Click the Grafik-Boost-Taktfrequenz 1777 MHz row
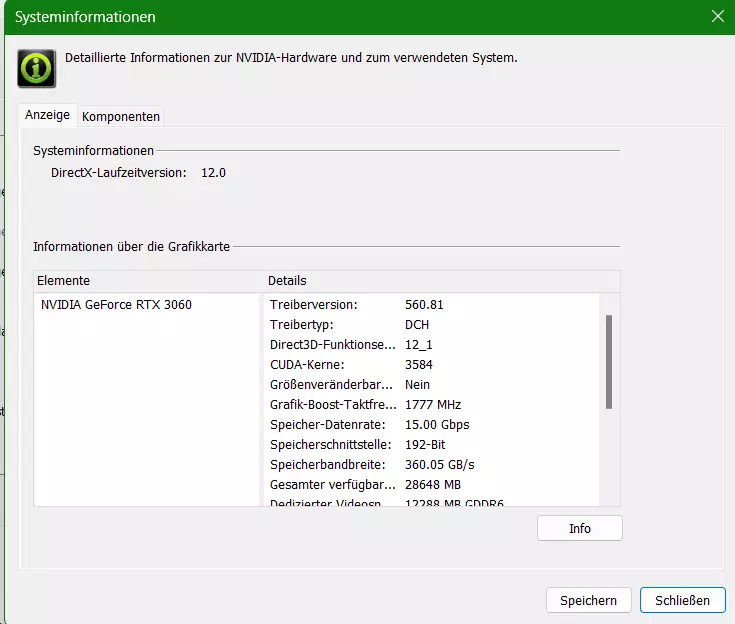 431,405
